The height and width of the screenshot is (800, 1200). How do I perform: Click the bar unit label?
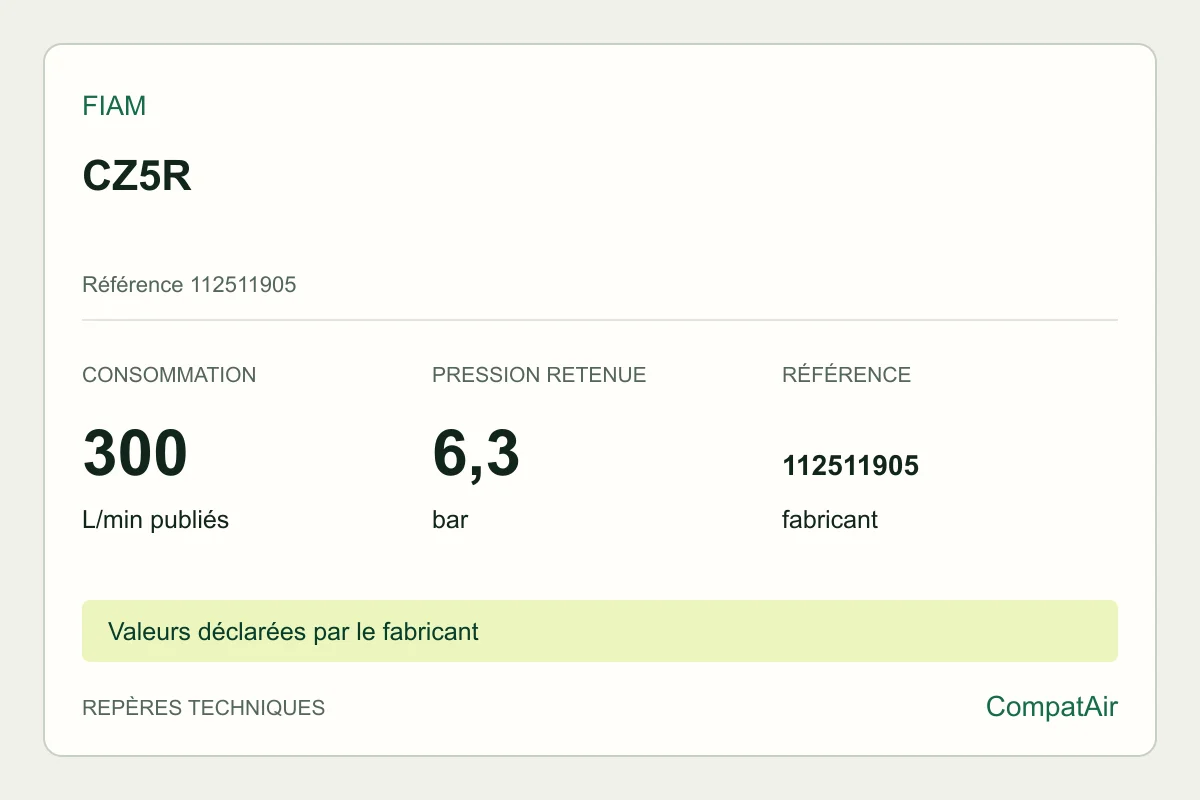(450, 520)
